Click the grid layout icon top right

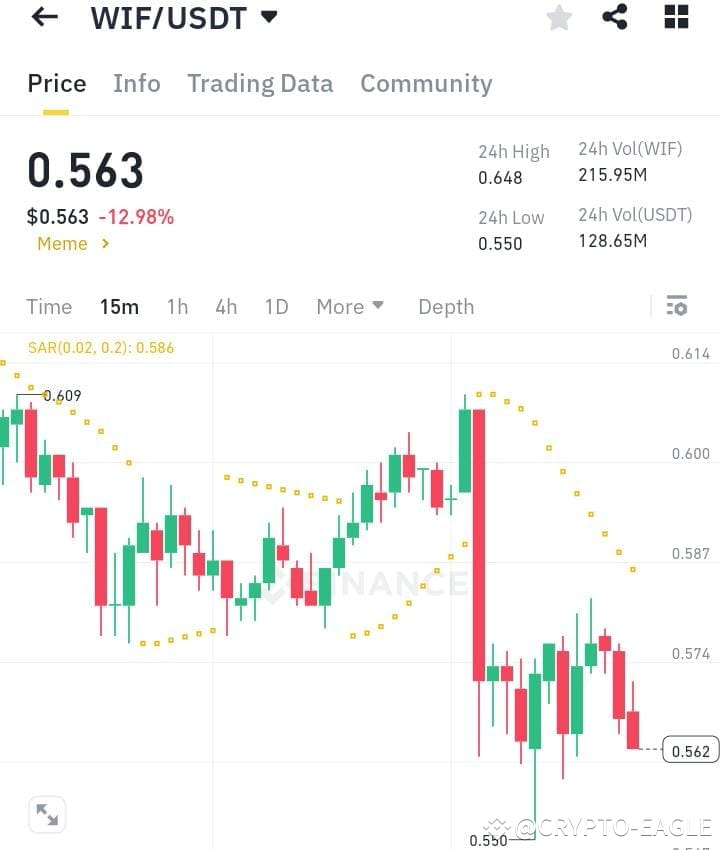point(675,16)
